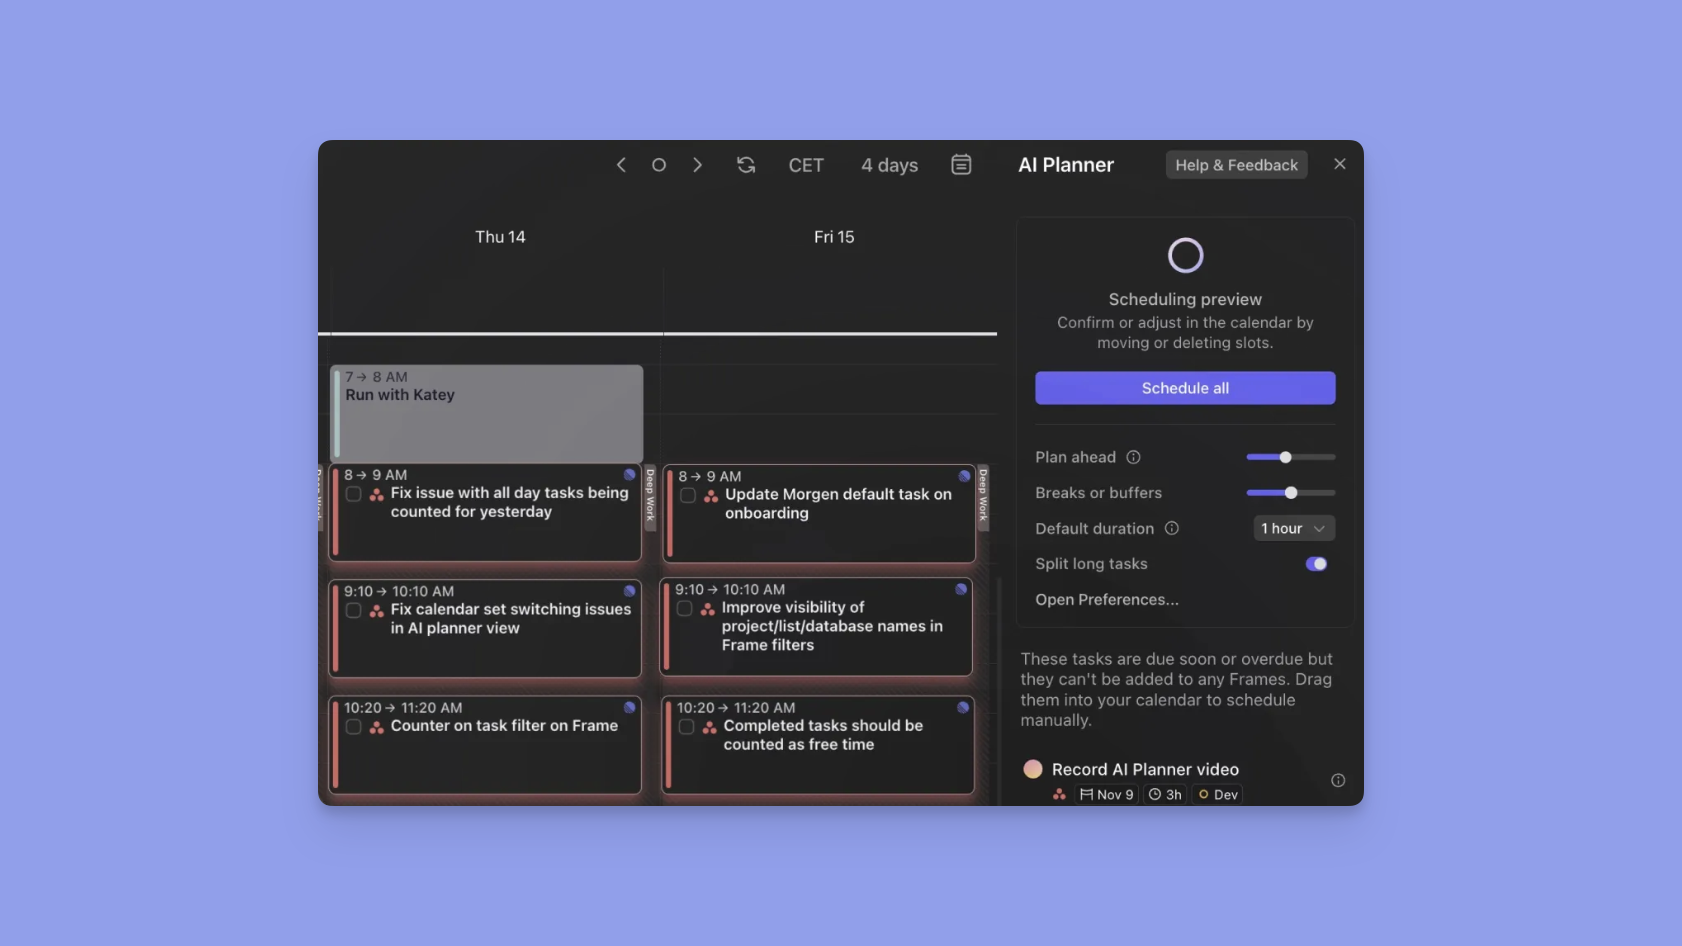Click the AI Planner panel title

(x=1066, y=165)
